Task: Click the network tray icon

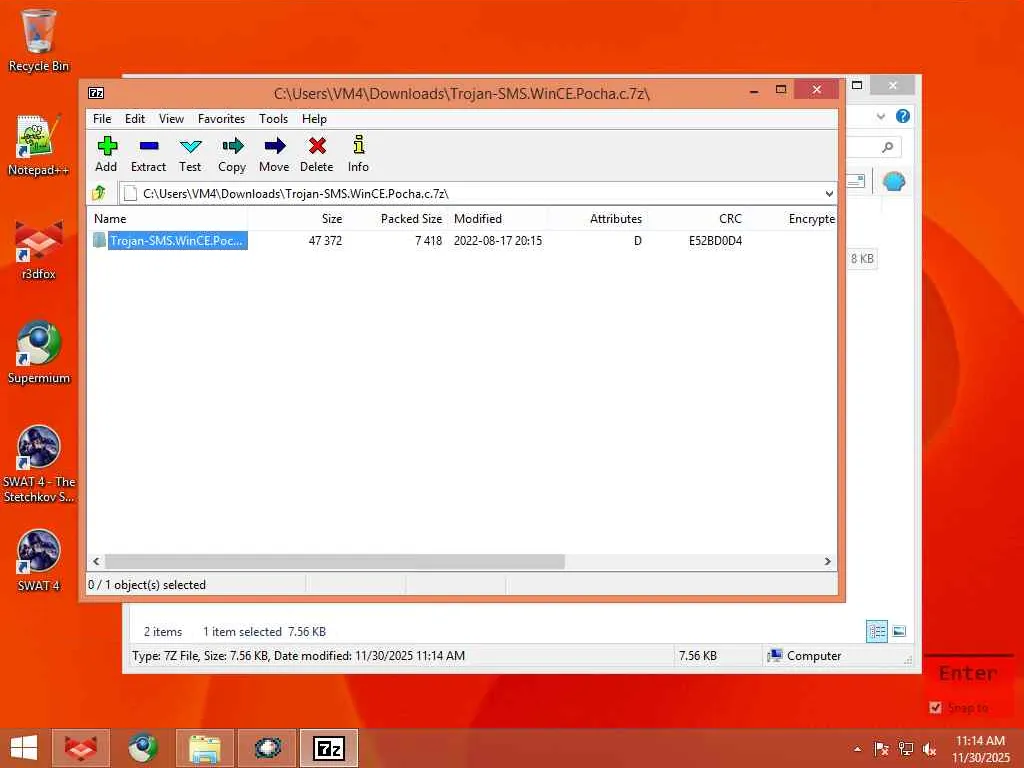Action: click(x=906, y=750)
